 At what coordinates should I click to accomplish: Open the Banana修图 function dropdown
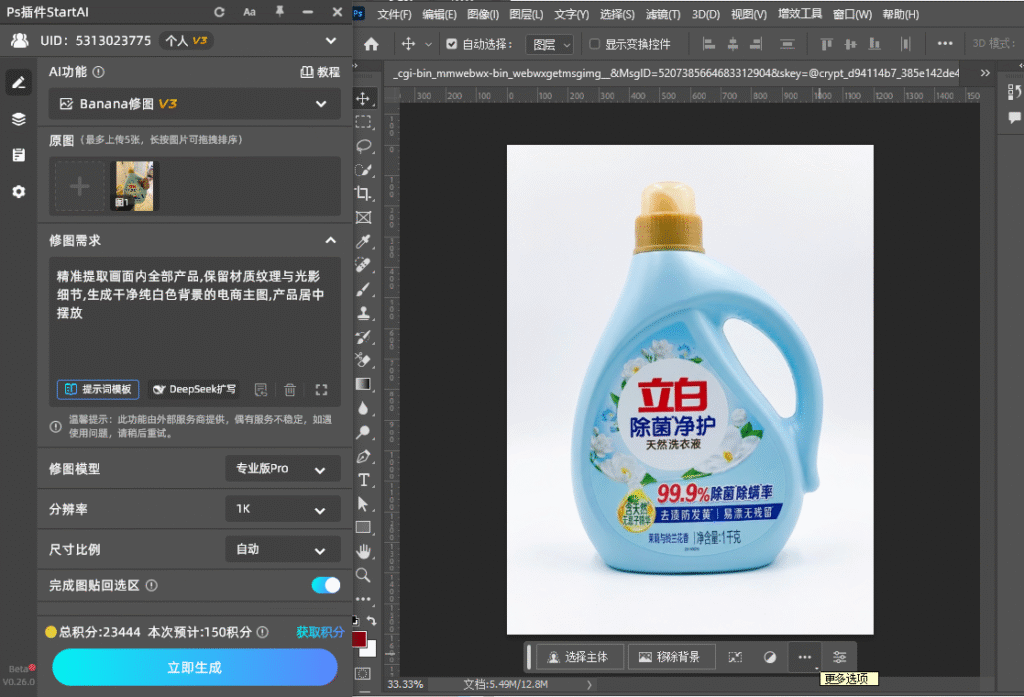coord(195,104)
